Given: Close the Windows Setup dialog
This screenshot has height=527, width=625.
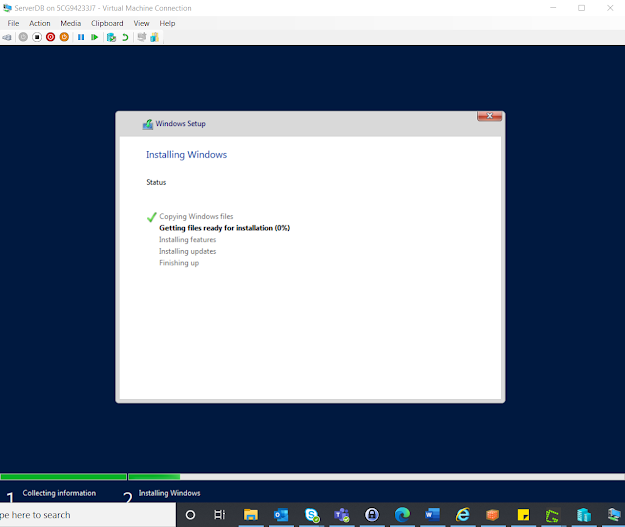Looking at the screenshot, I should [x=489, y=116].
